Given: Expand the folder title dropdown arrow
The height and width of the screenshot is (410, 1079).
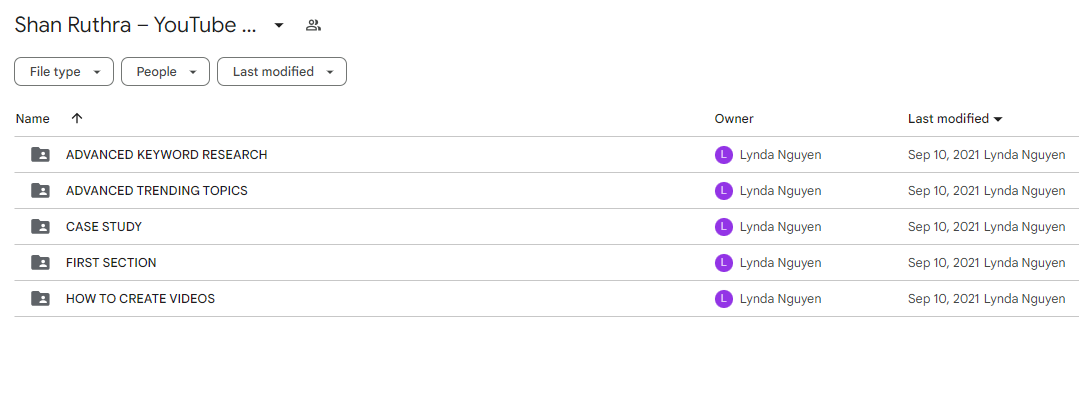Looking at the screenshot, I should 279,26.
